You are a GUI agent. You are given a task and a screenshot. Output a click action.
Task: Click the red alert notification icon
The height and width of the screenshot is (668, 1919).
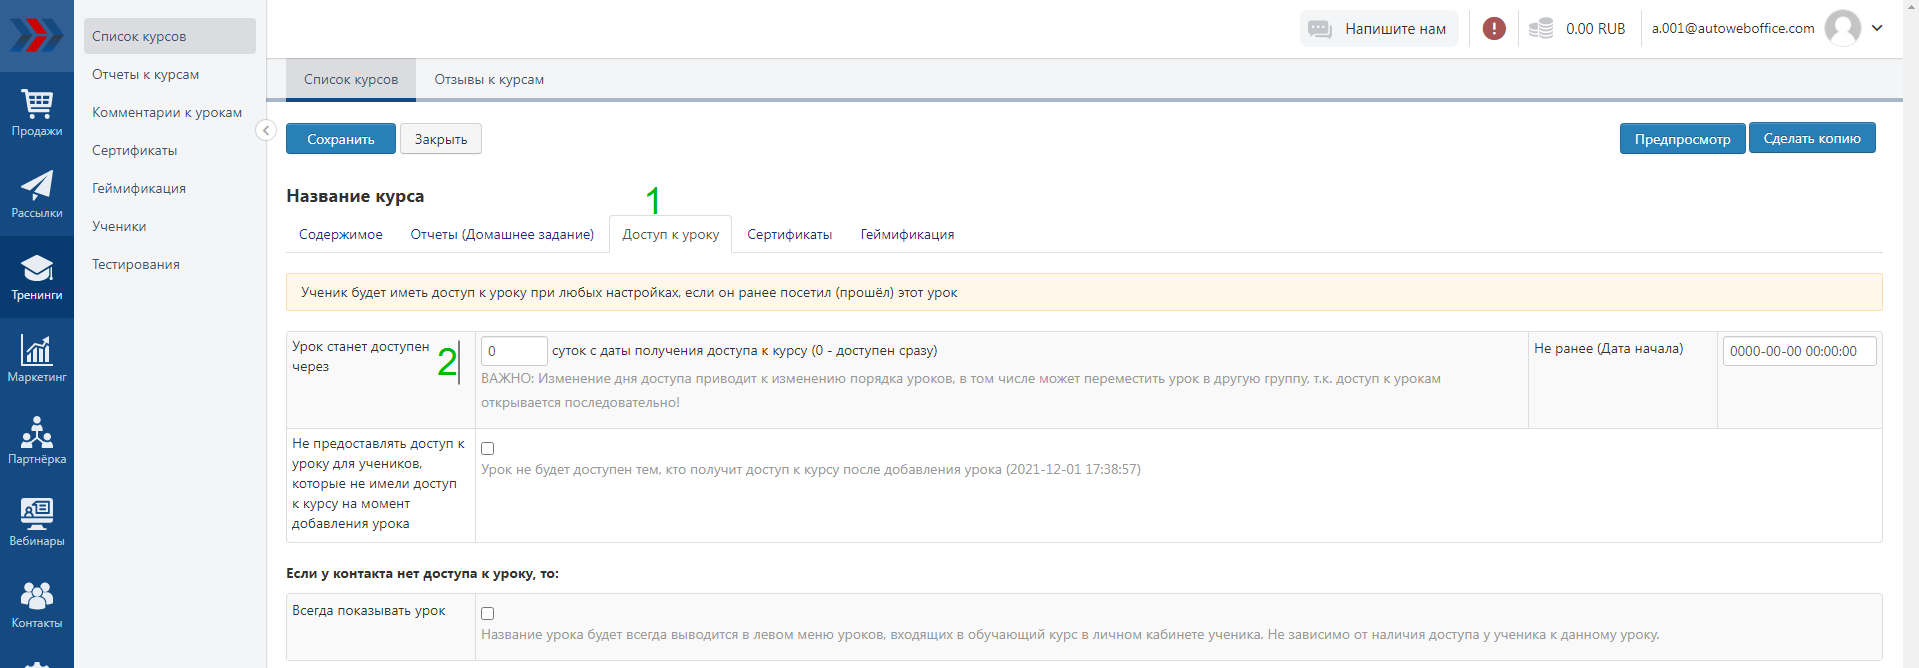1494,29
